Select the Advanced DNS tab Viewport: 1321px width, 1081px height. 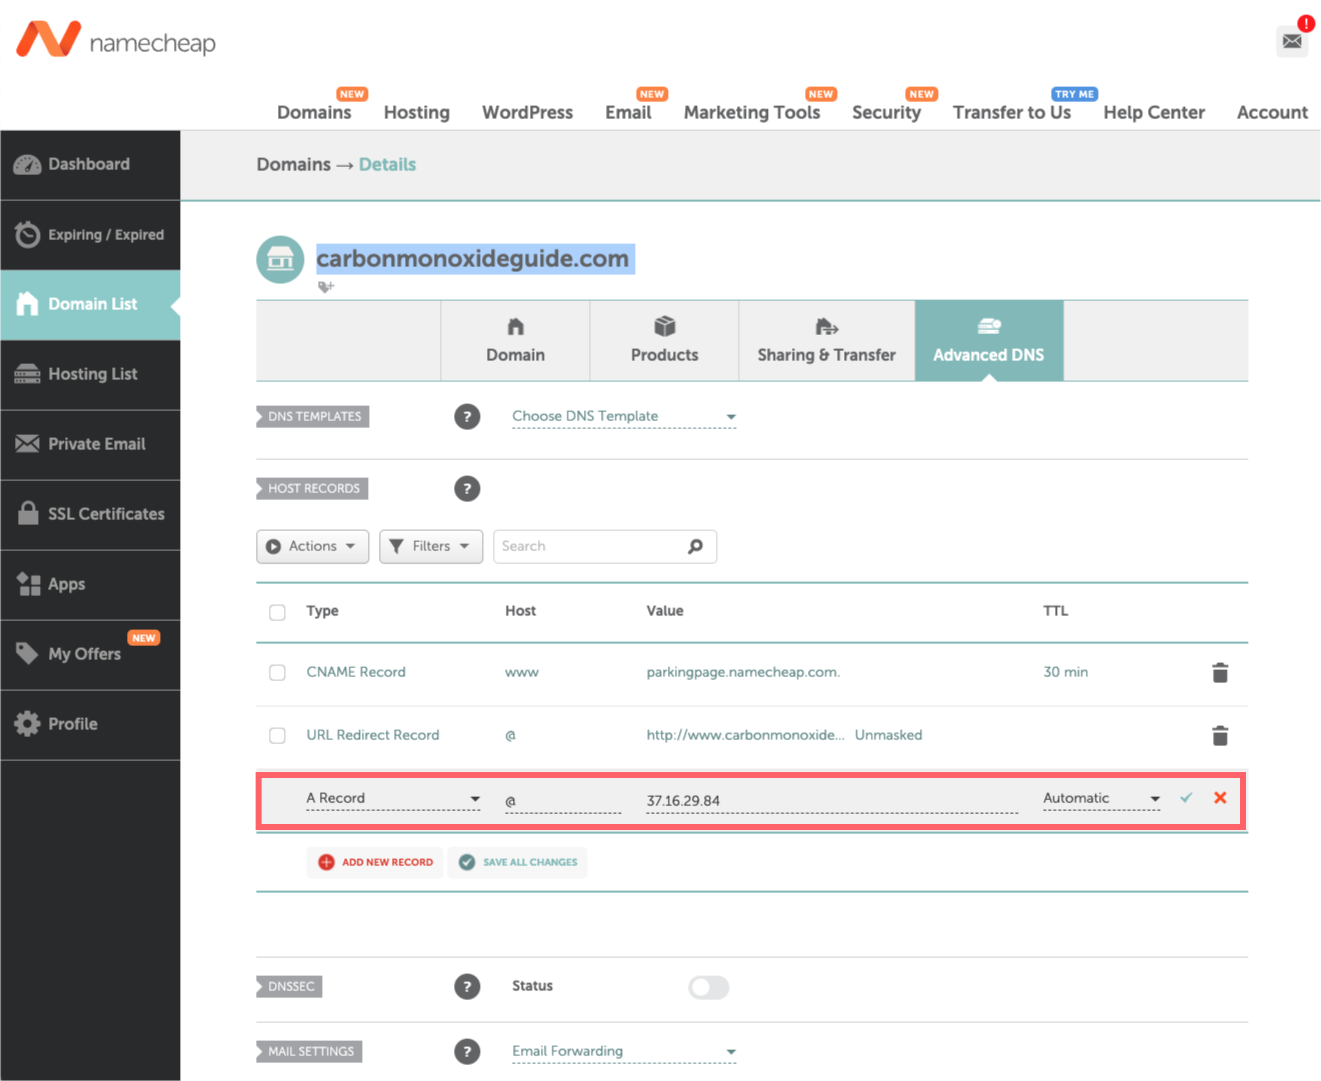tap(988, 341)
